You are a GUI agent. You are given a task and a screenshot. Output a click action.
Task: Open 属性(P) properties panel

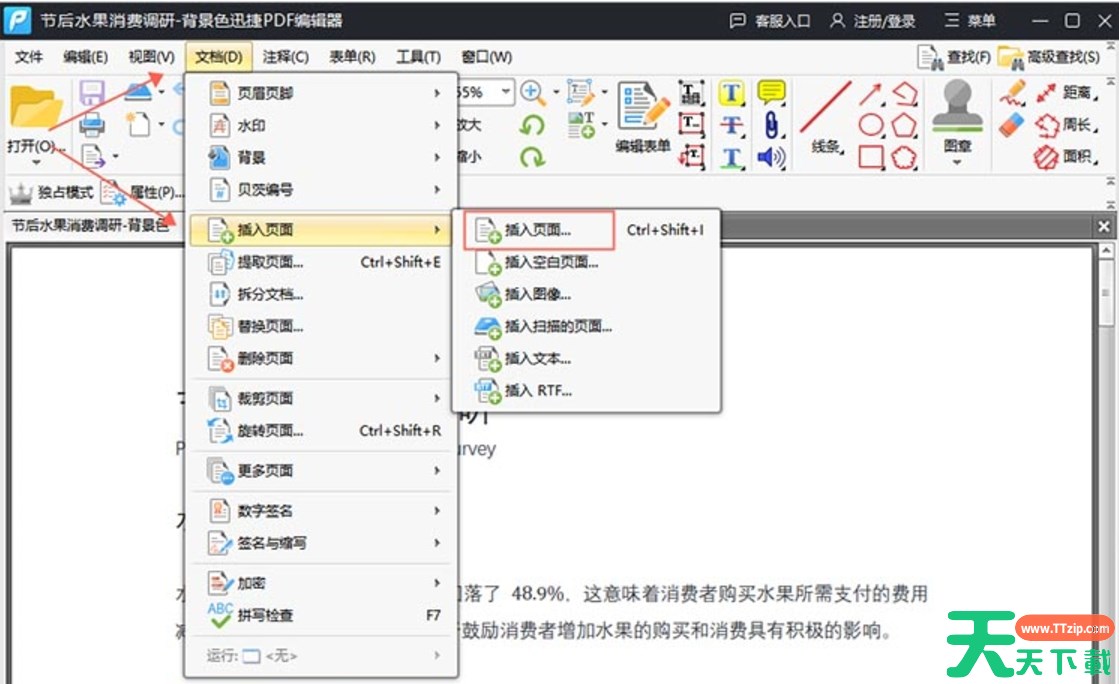point(141,192)
